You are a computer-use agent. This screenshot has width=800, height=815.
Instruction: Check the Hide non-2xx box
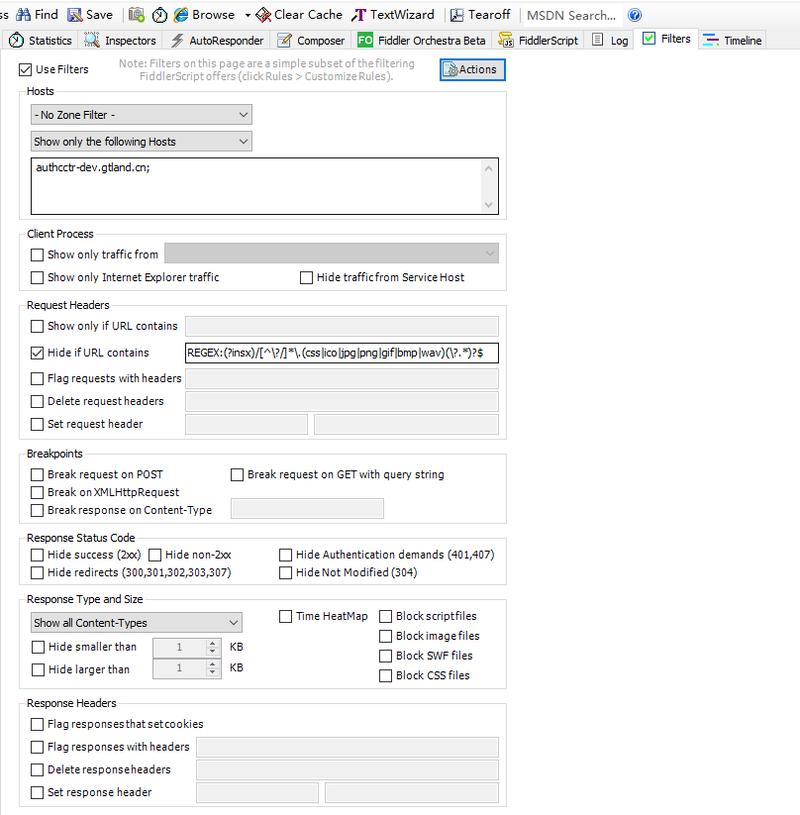click(155, 555)
